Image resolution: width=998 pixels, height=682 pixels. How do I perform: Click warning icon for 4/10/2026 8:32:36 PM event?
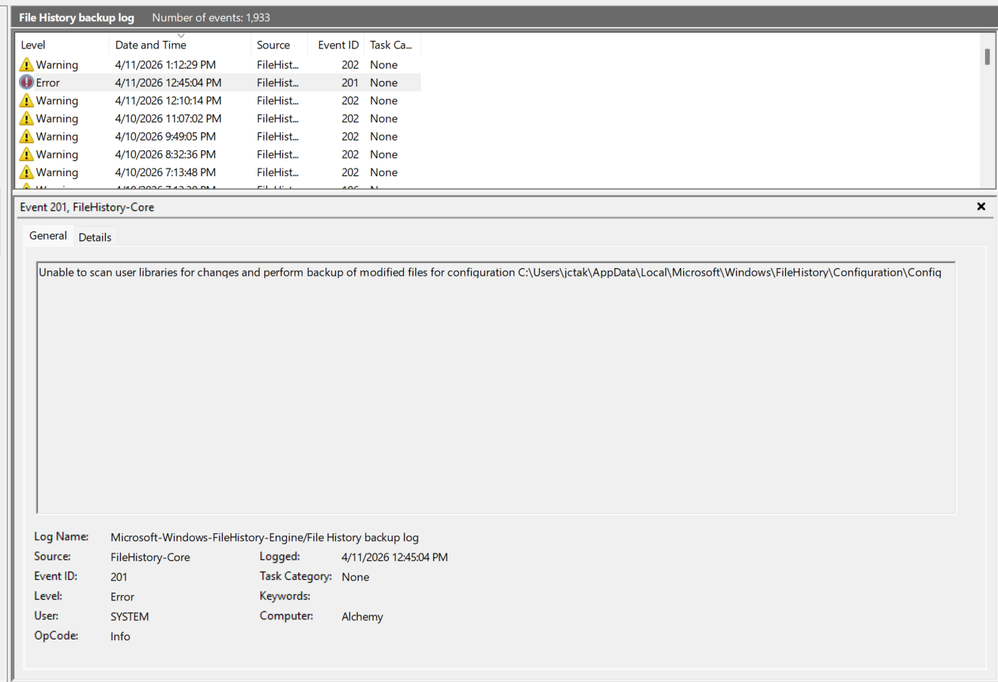click(x=26, y=154)
